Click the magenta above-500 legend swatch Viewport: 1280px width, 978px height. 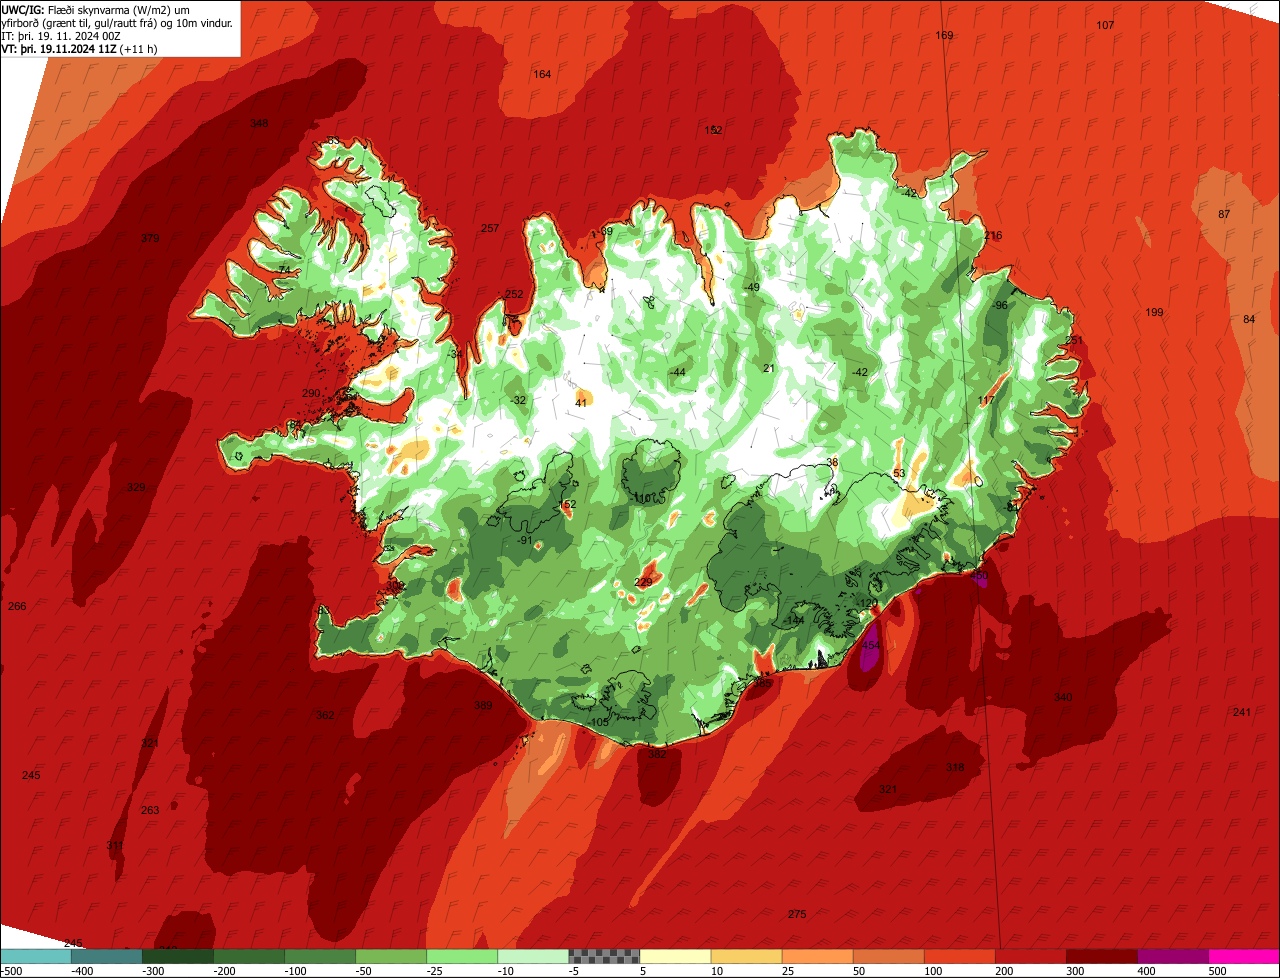pos(1243,956)
